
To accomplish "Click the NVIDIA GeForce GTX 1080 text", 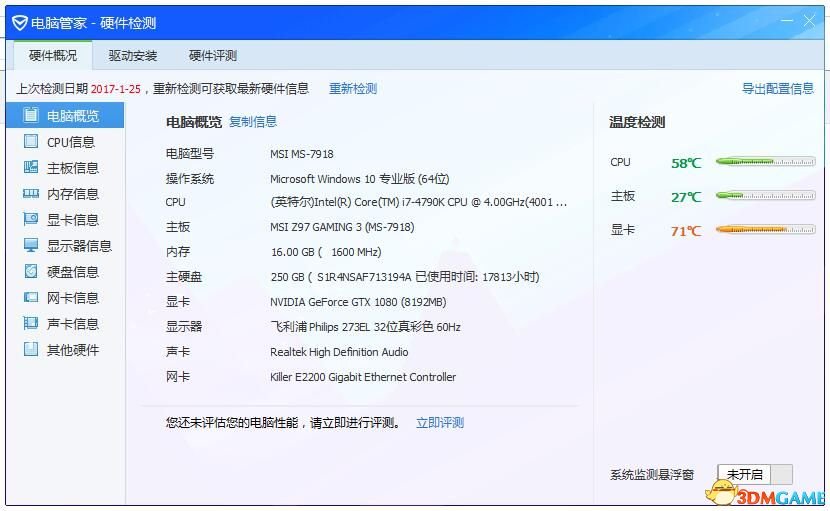I will 358,302.
